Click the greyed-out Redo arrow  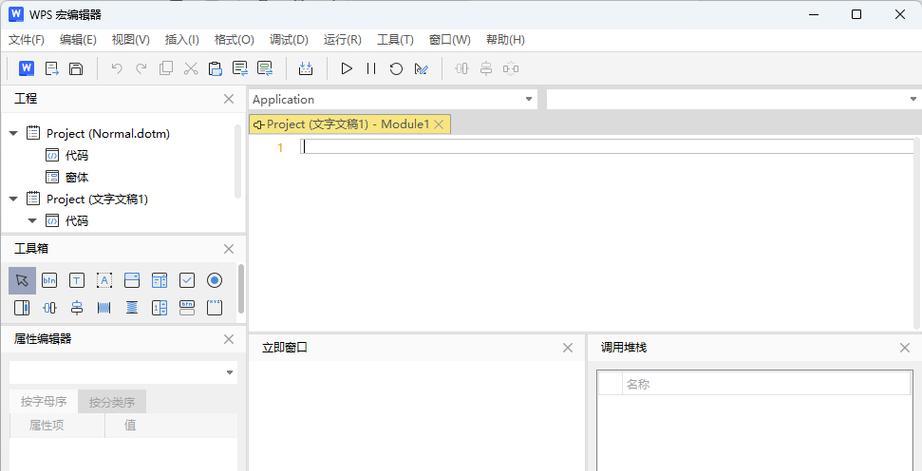(x=141, y=69)
